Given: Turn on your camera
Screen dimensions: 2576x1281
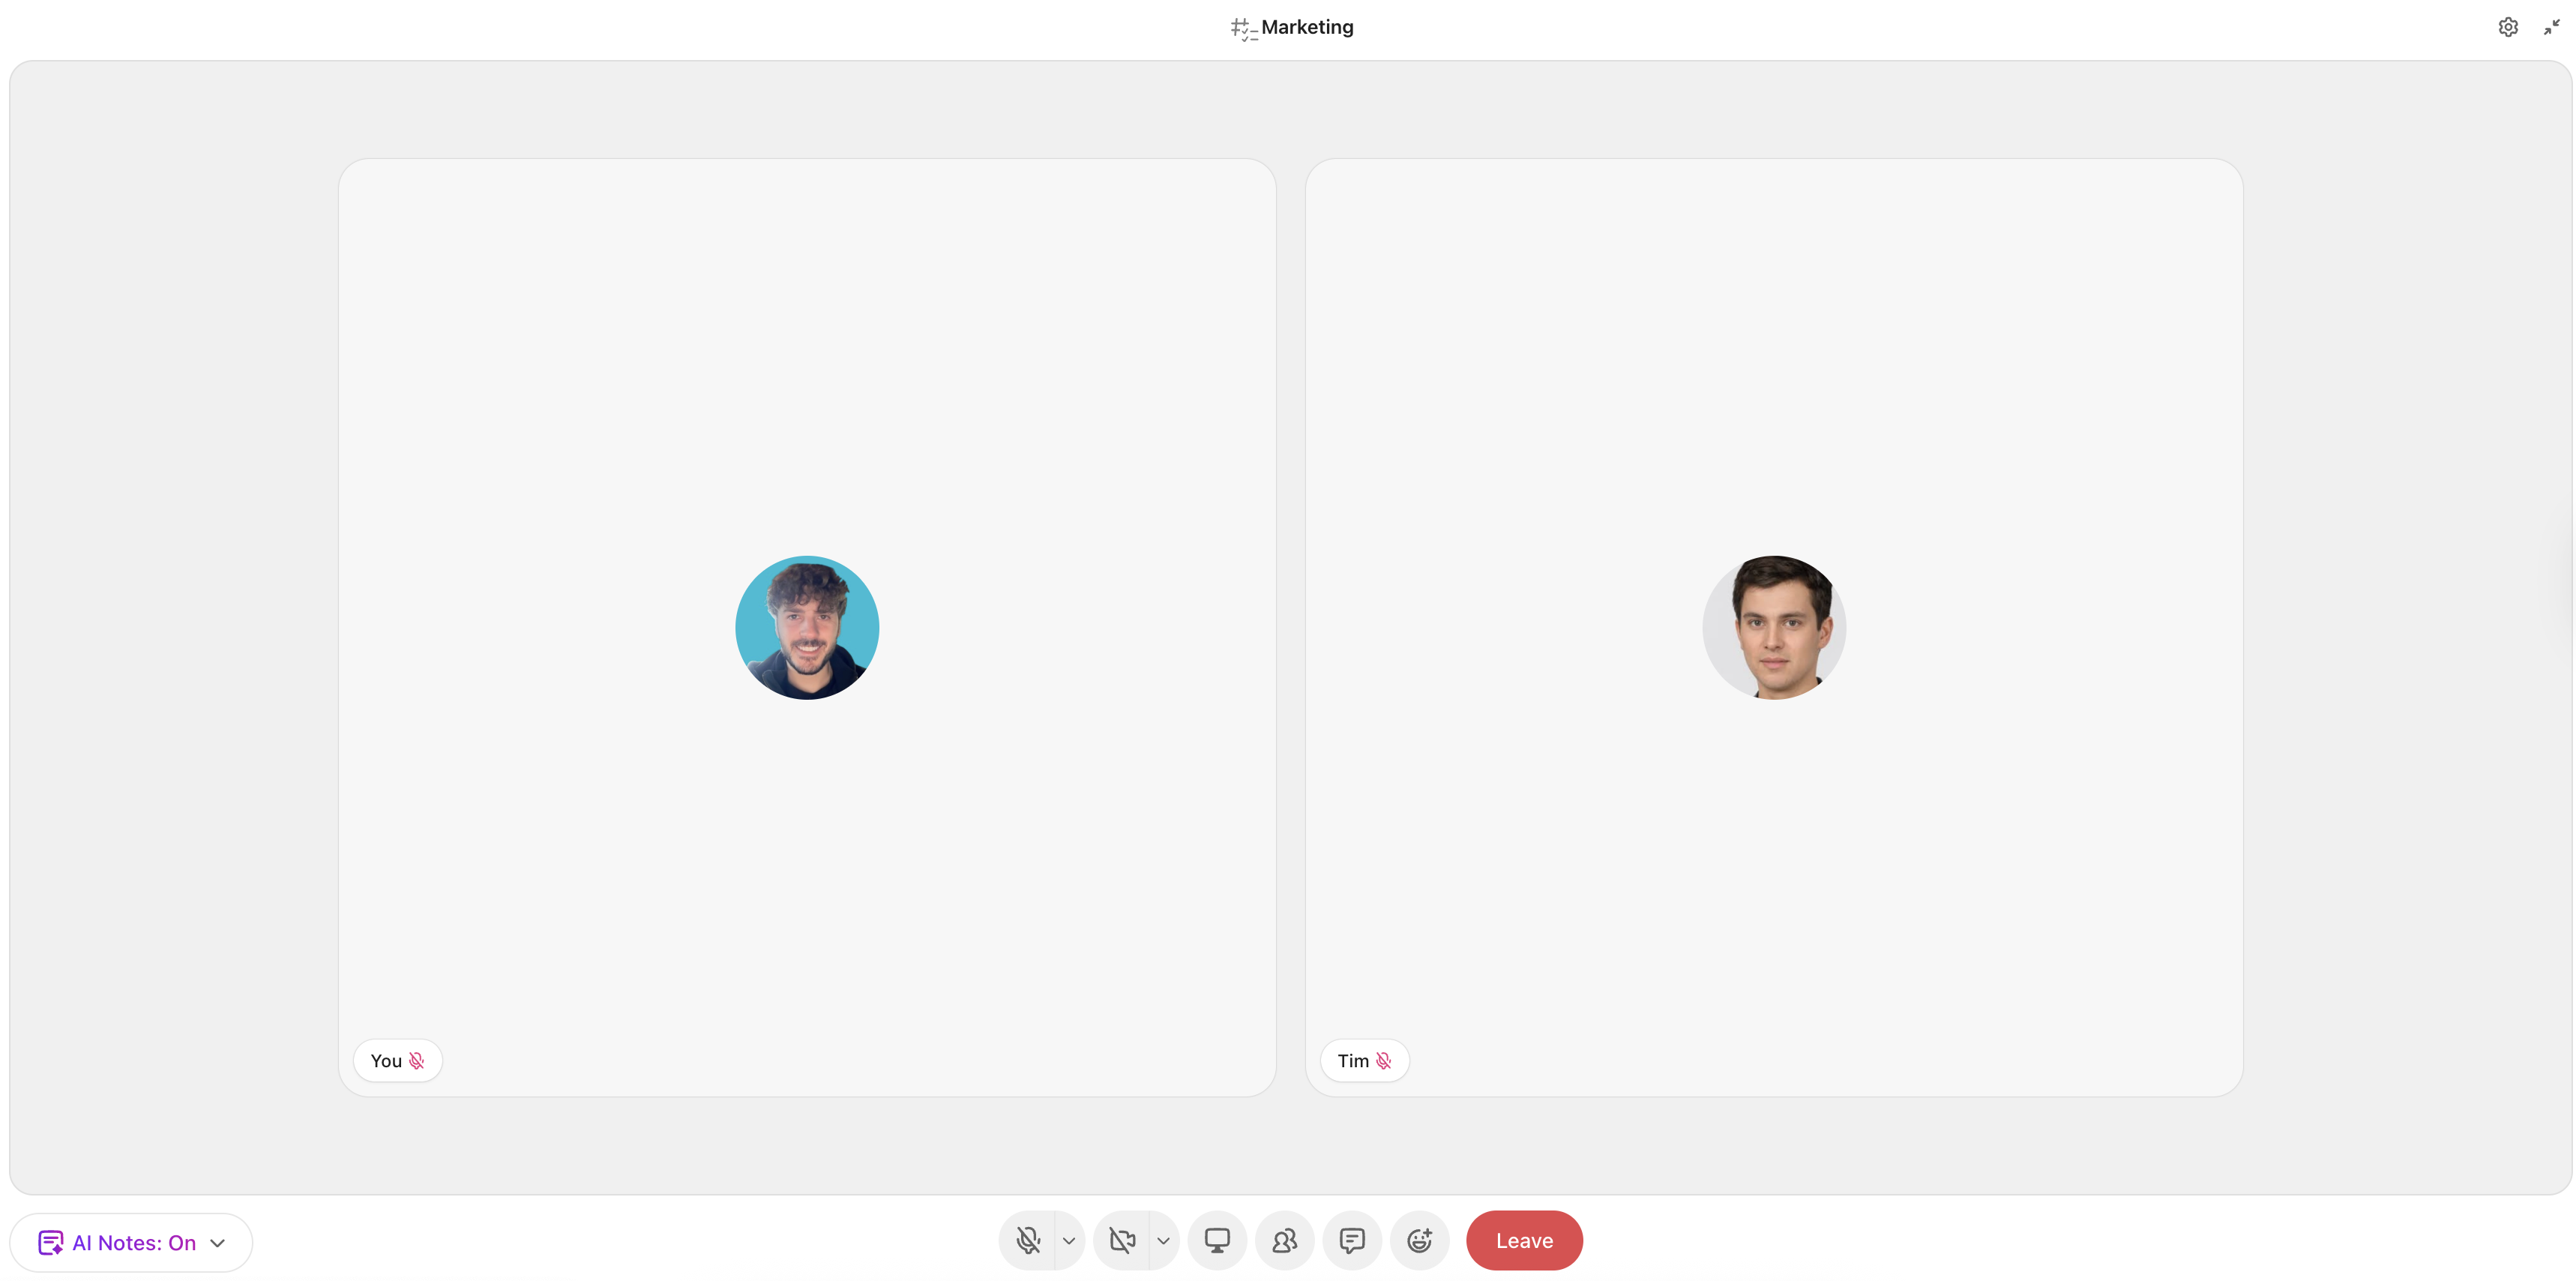Looking at the screenshot, I should [x=1122, y=1240].
